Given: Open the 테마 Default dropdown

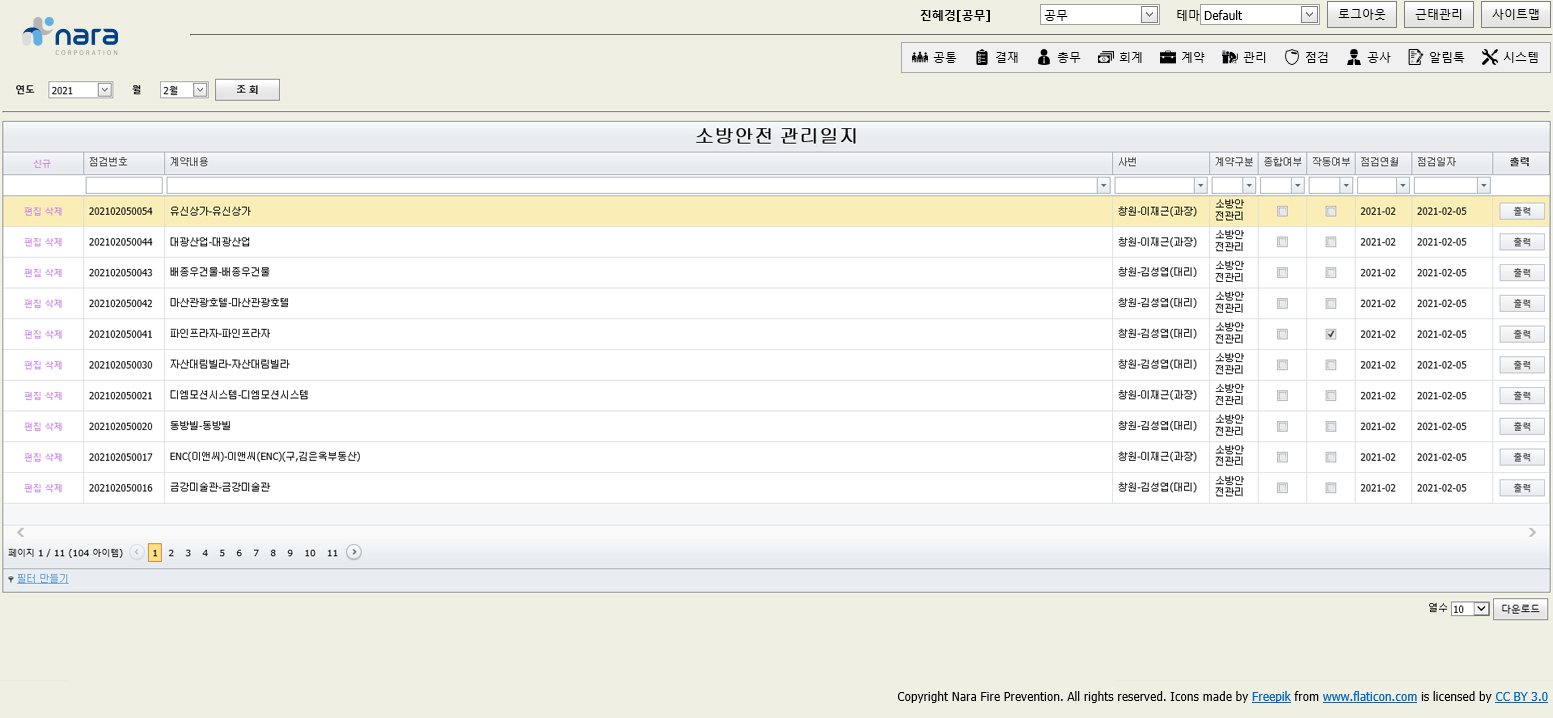Looking at the screenshot, I should point(1309,15).
